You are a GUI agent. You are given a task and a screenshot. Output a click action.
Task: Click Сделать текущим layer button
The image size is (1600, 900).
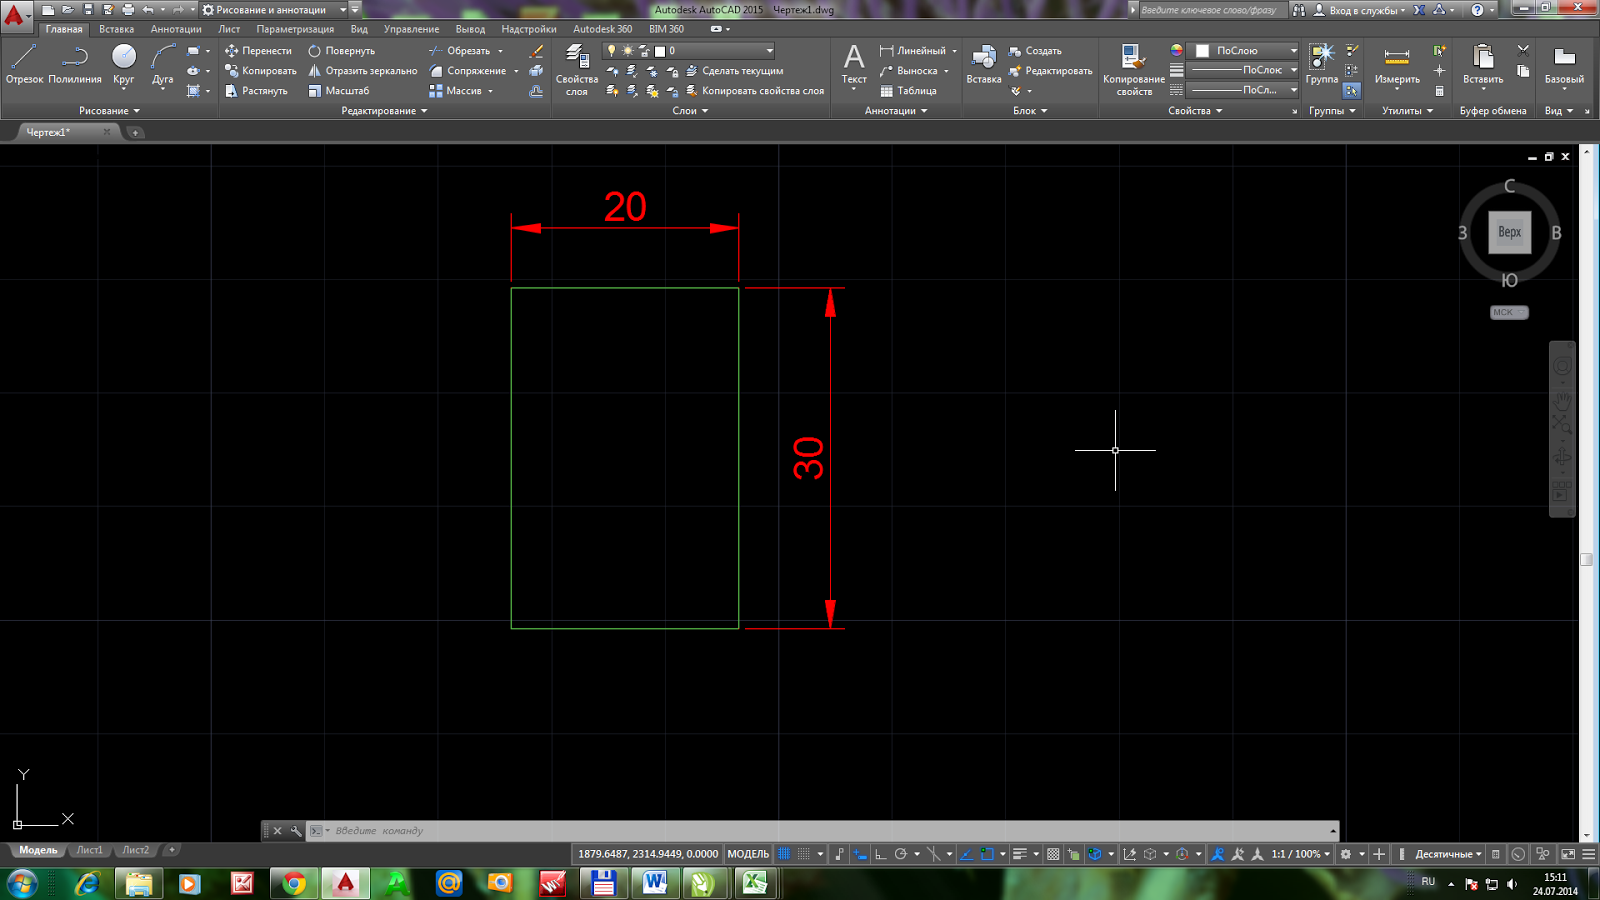734,71
